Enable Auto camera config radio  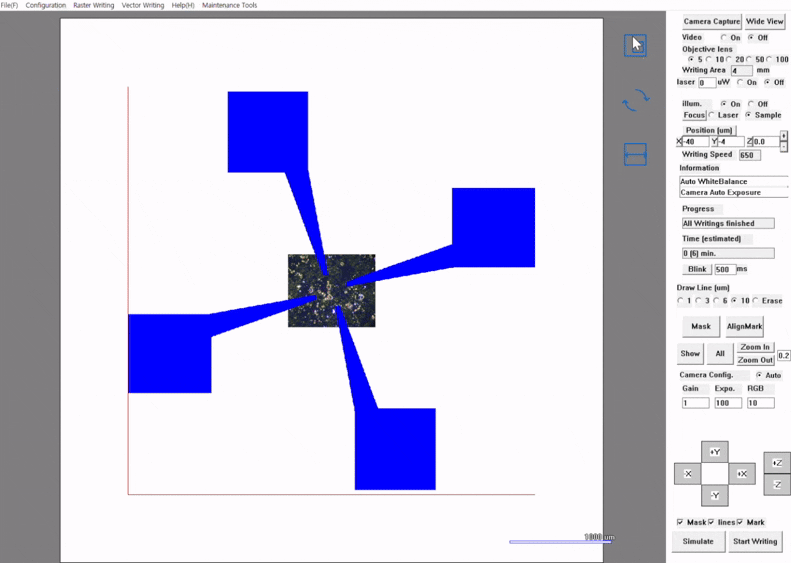point(759,375)
